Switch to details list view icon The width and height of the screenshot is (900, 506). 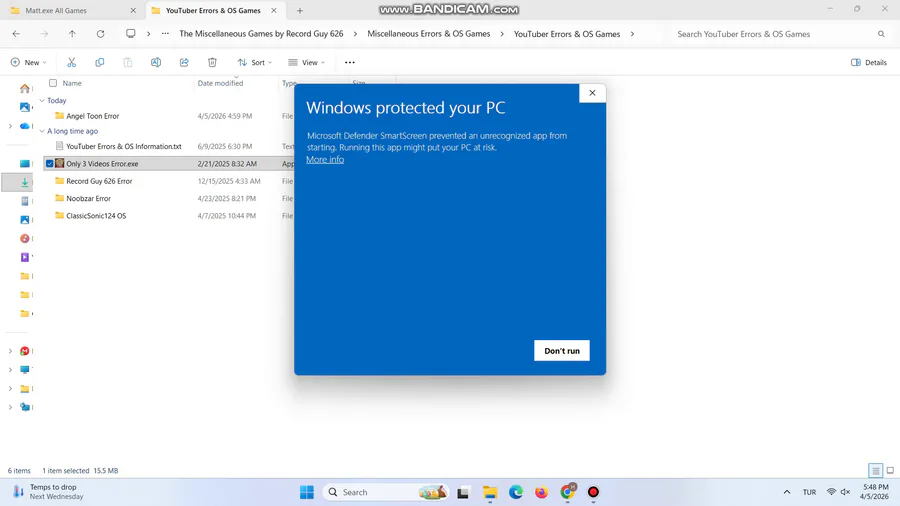(x=875, y=471)
